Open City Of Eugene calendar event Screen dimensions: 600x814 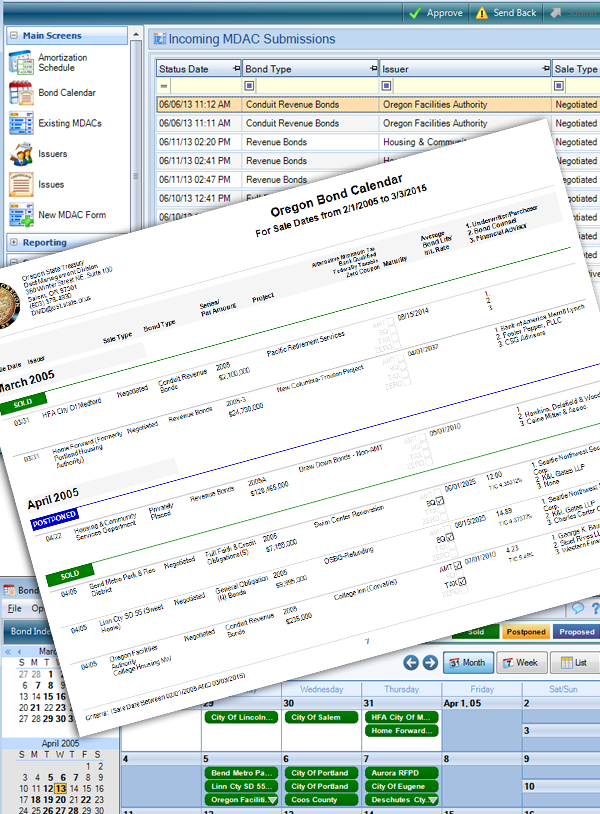[402, 786]
